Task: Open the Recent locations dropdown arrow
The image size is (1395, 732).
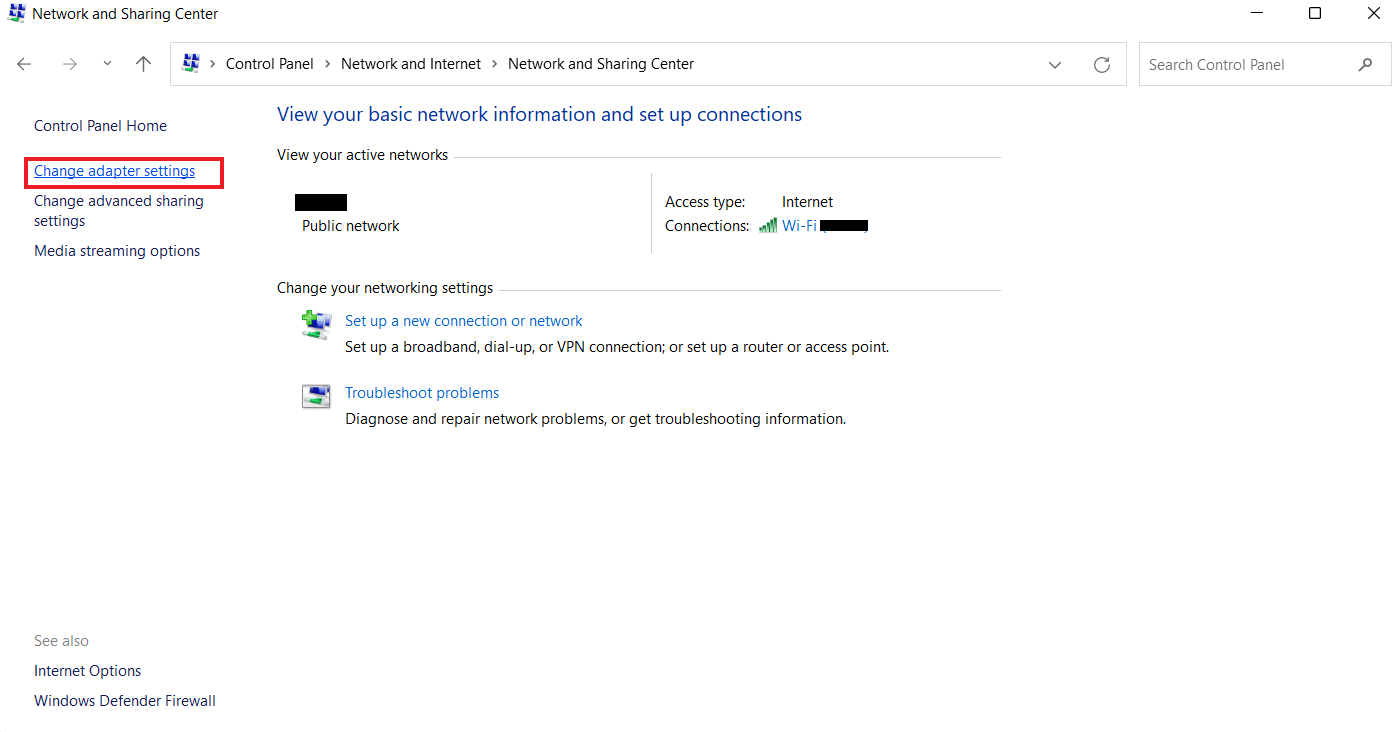Action: (107, 64)
